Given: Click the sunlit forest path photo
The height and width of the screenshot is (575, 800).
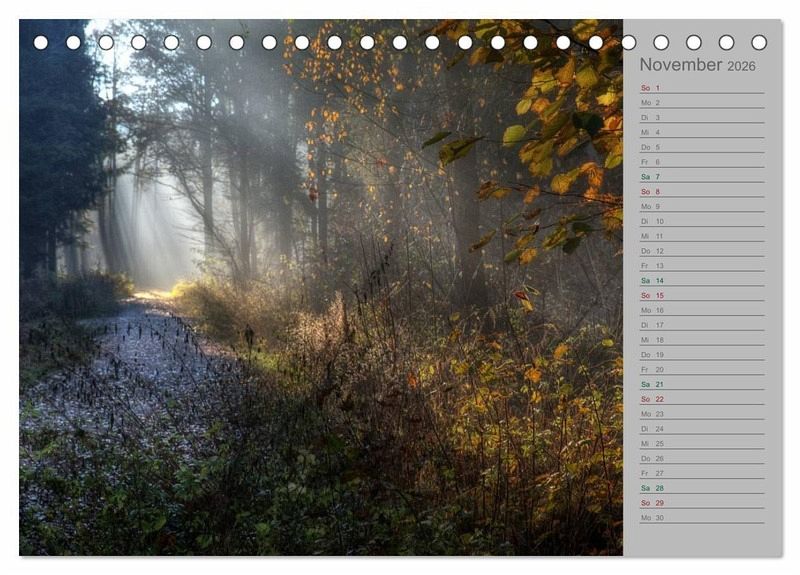Looking at the screenshot, I should click(320, 300).
